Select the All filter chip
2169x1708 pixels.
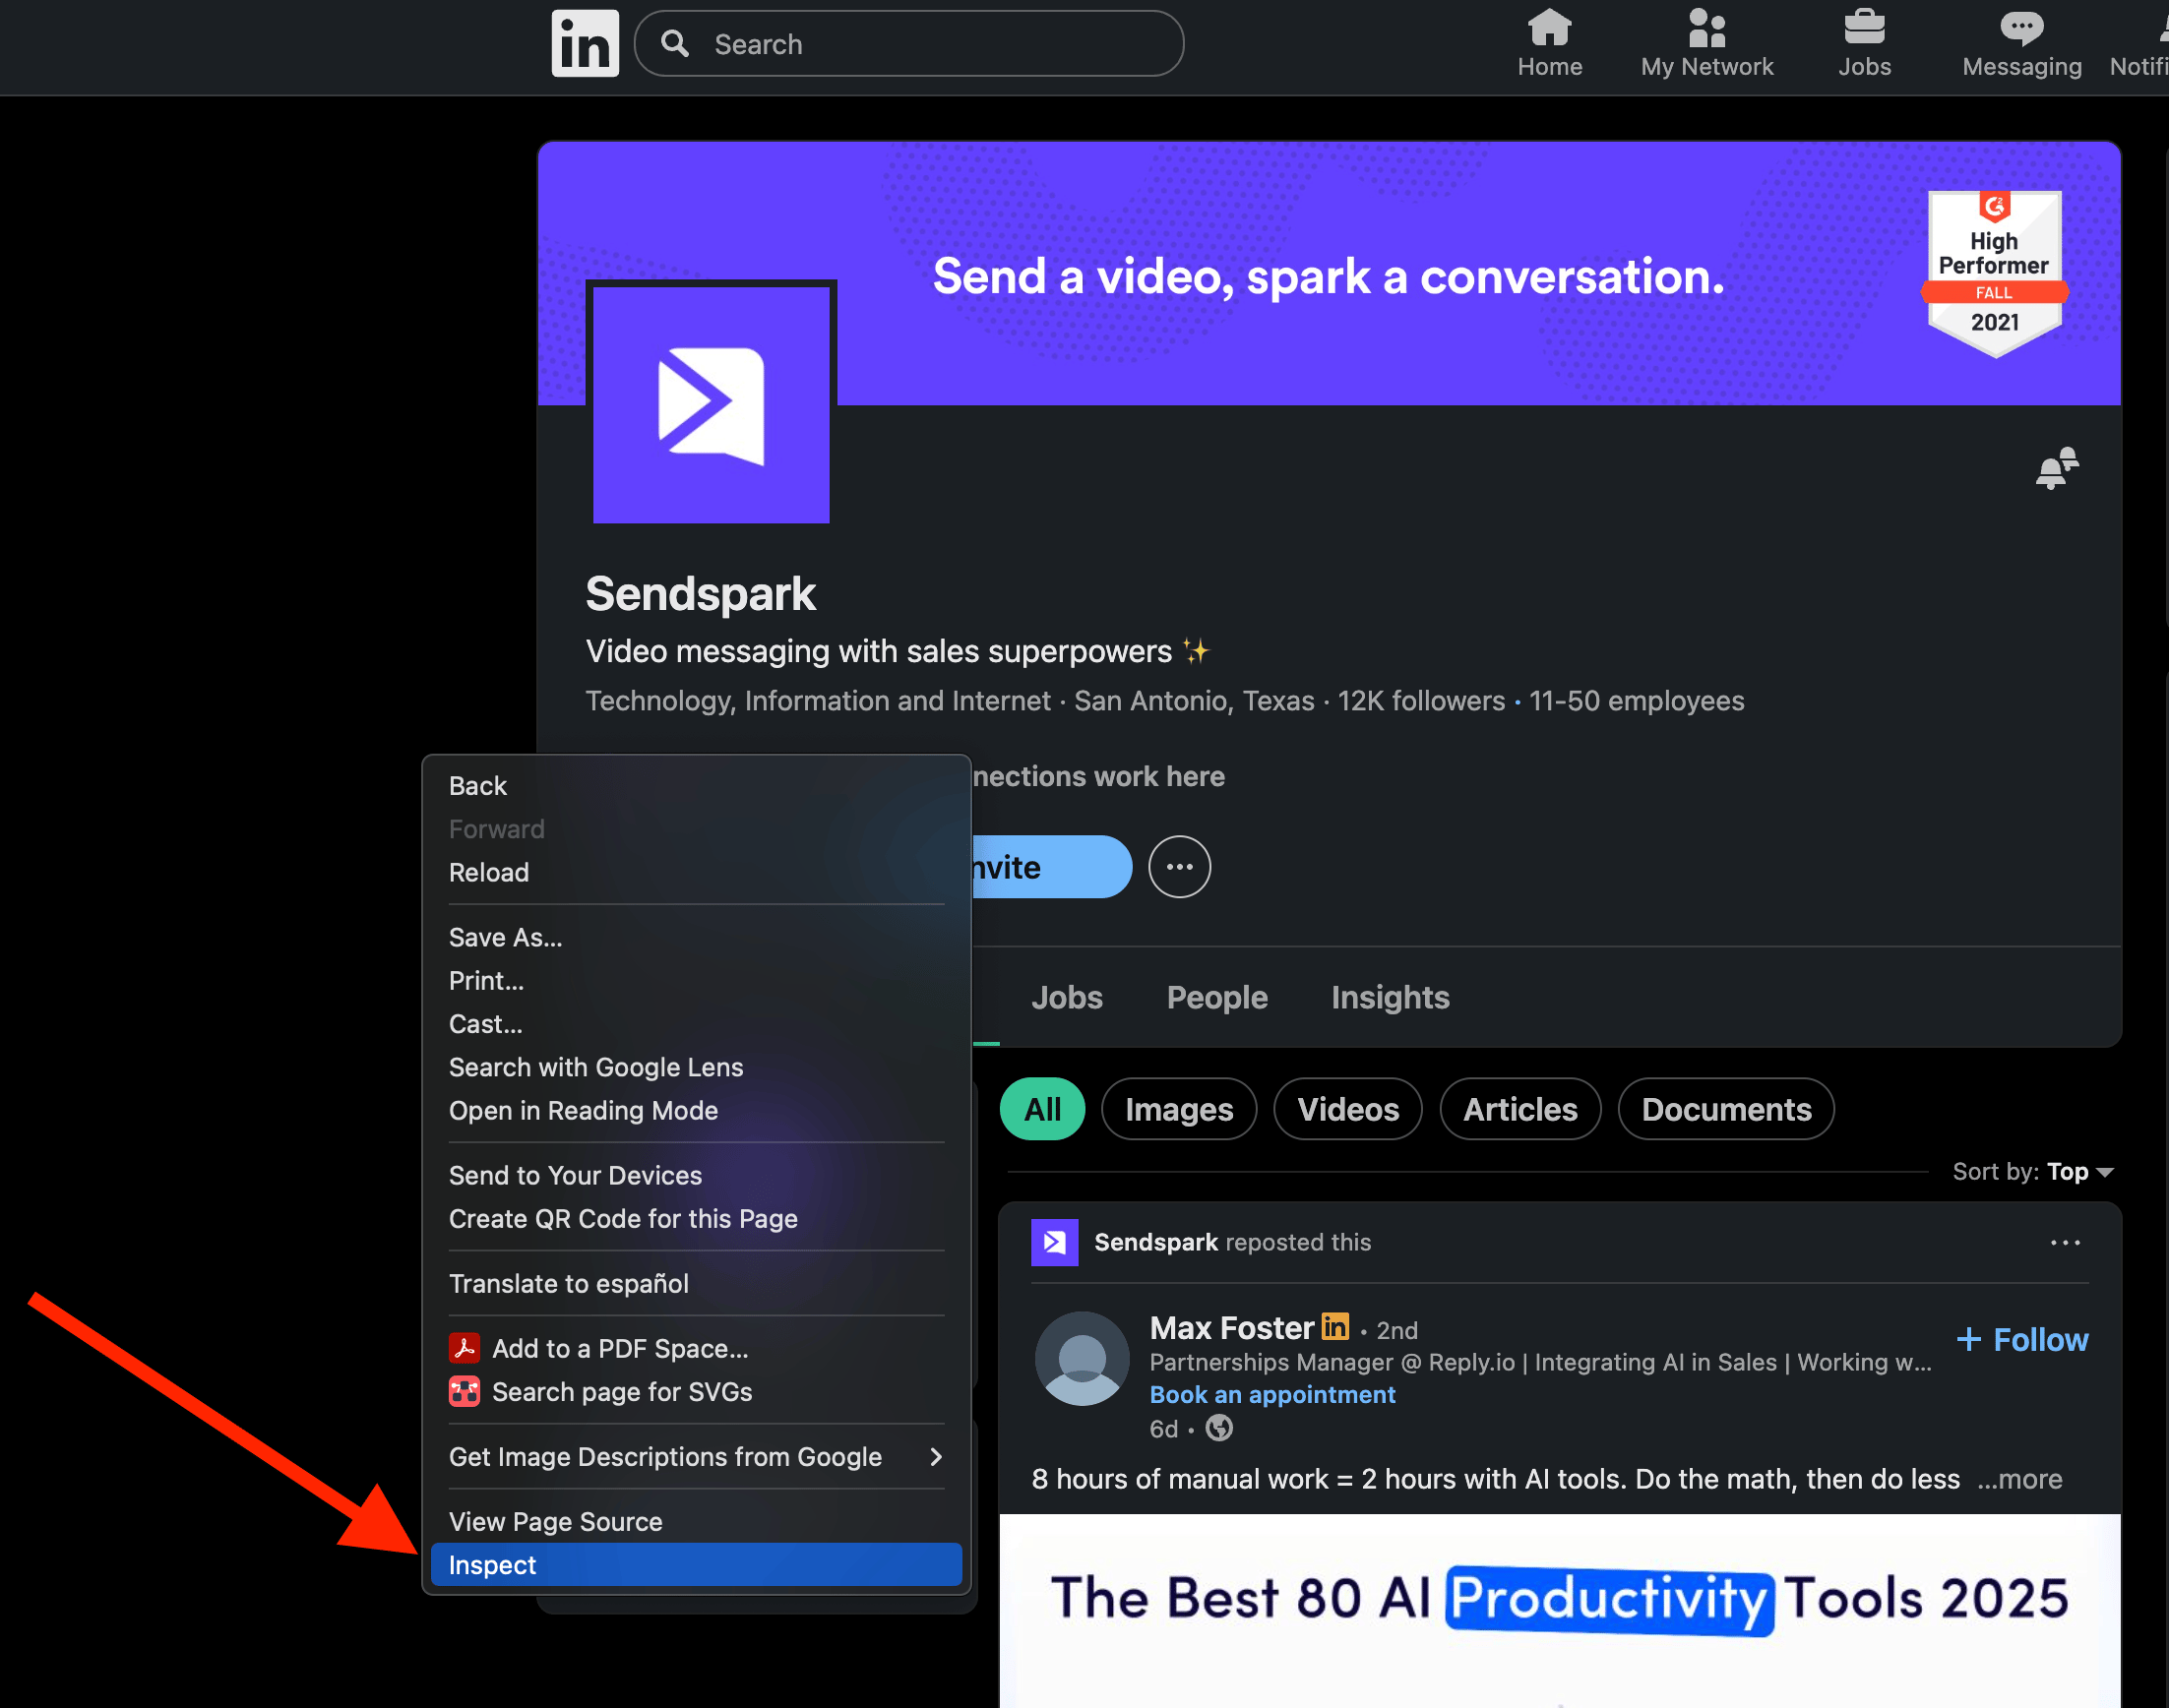pyautogui.click(x=1042, y=1109)
